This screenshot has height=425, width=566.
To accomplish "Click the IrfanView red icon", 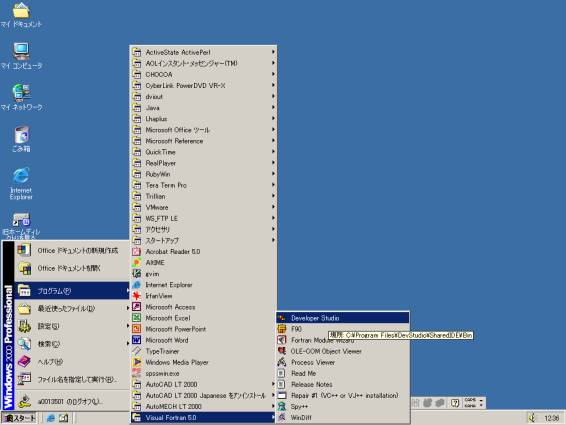I will (136, 296).
